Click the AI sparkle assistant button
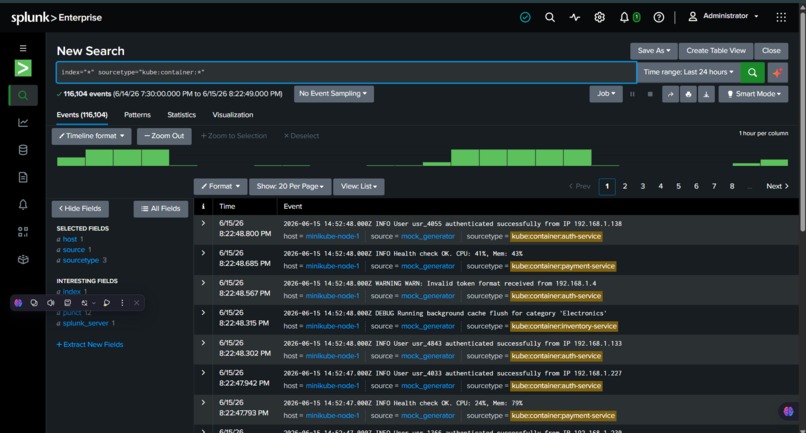This screenshot has width=806, height=433. point(778,73)
